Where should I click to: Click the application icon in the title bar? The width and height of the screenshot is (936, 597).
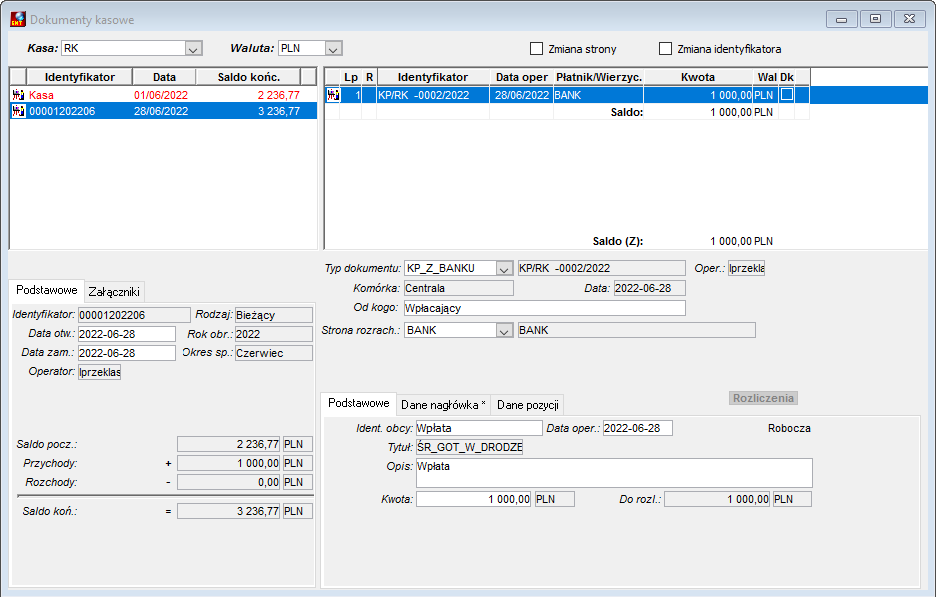pos(18,19)
